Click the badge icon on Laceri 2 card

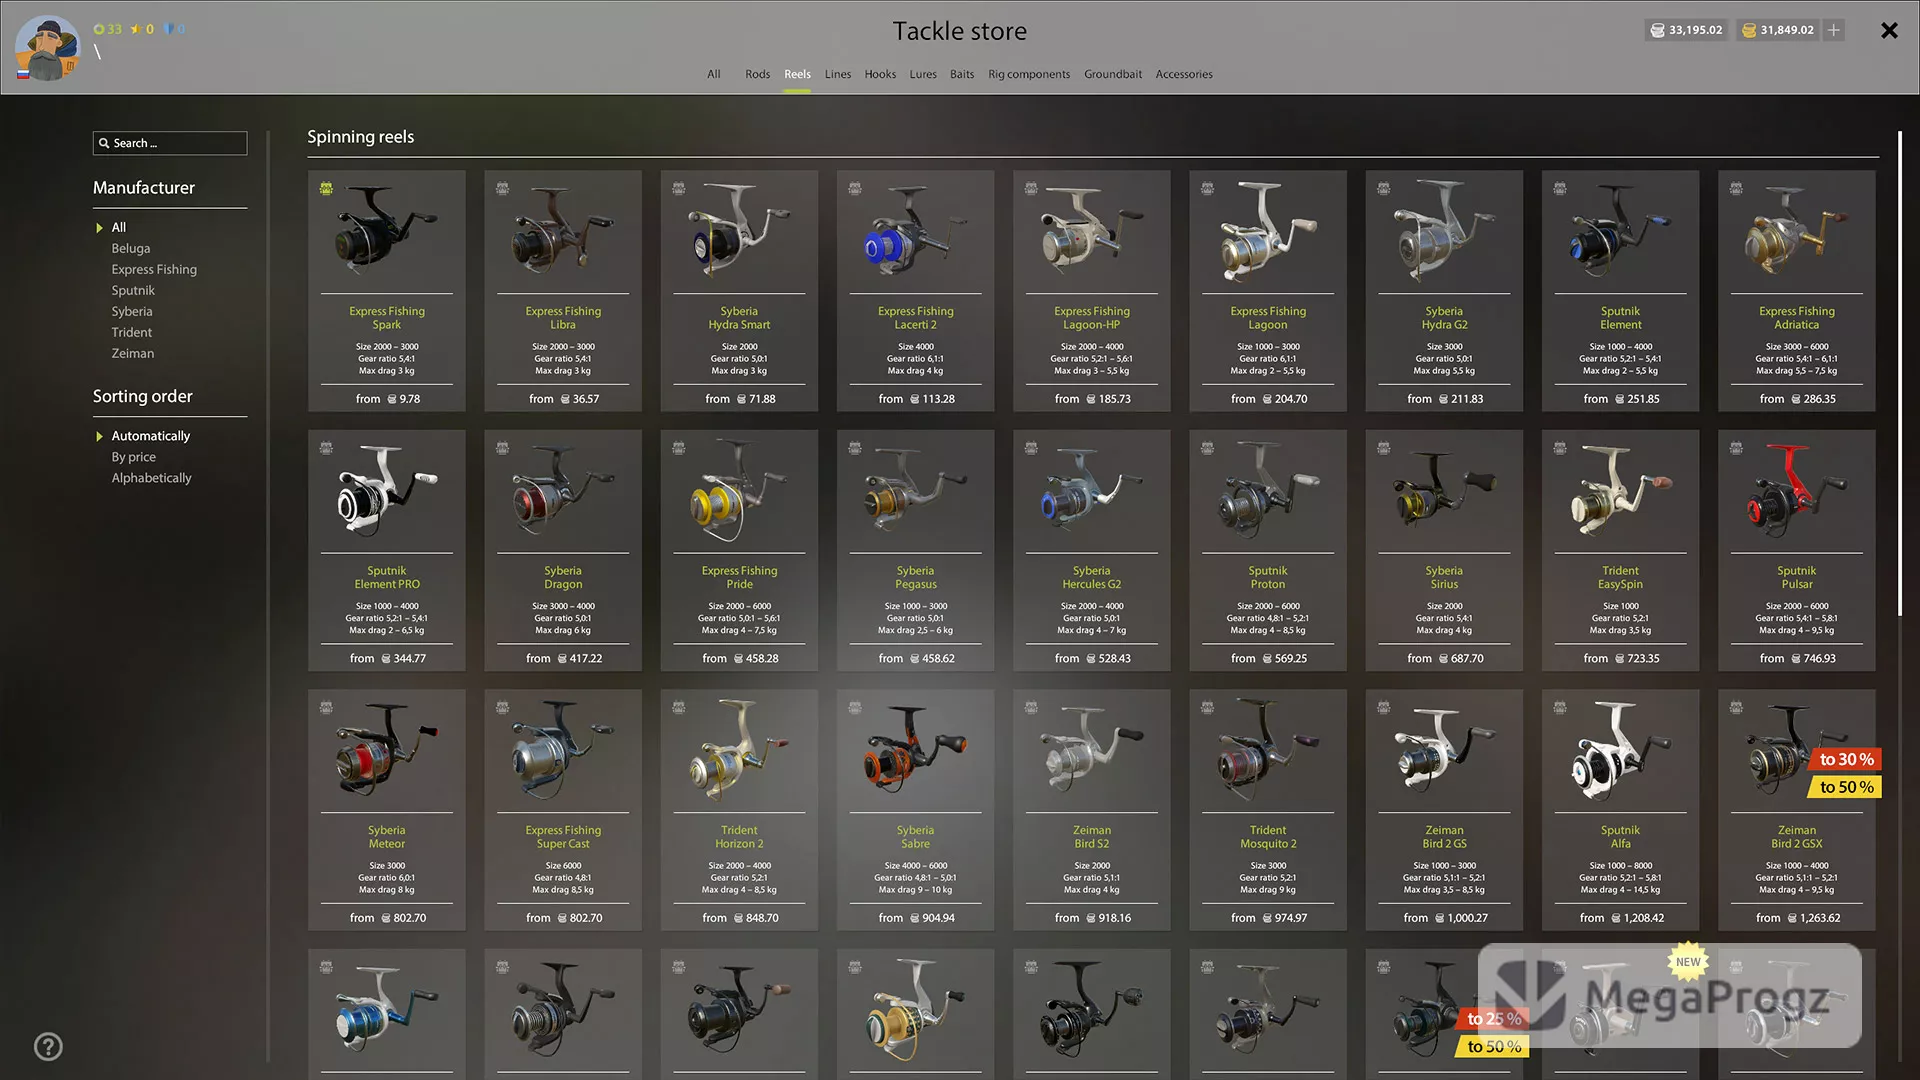coord(855,188)
